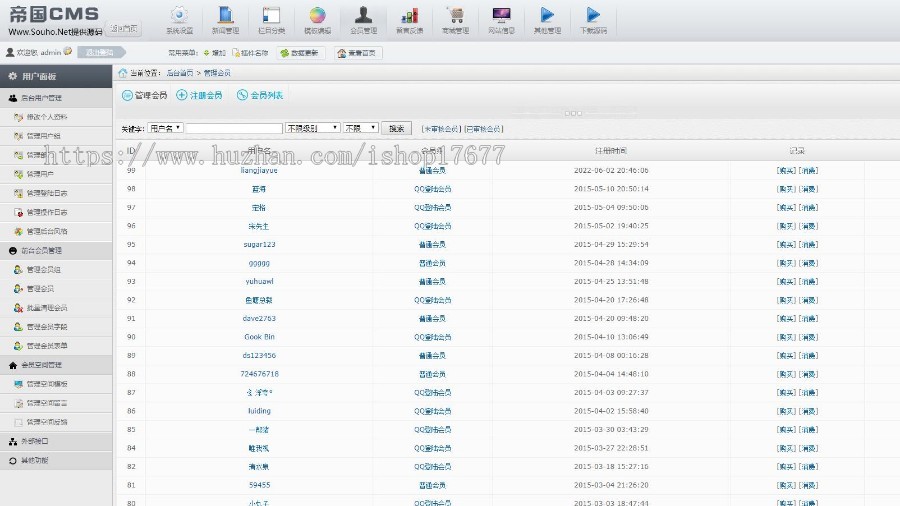Open the 不限 filter dropdown beside search
The width and height of the screenshot is (900, 506).
click(360, 128)
